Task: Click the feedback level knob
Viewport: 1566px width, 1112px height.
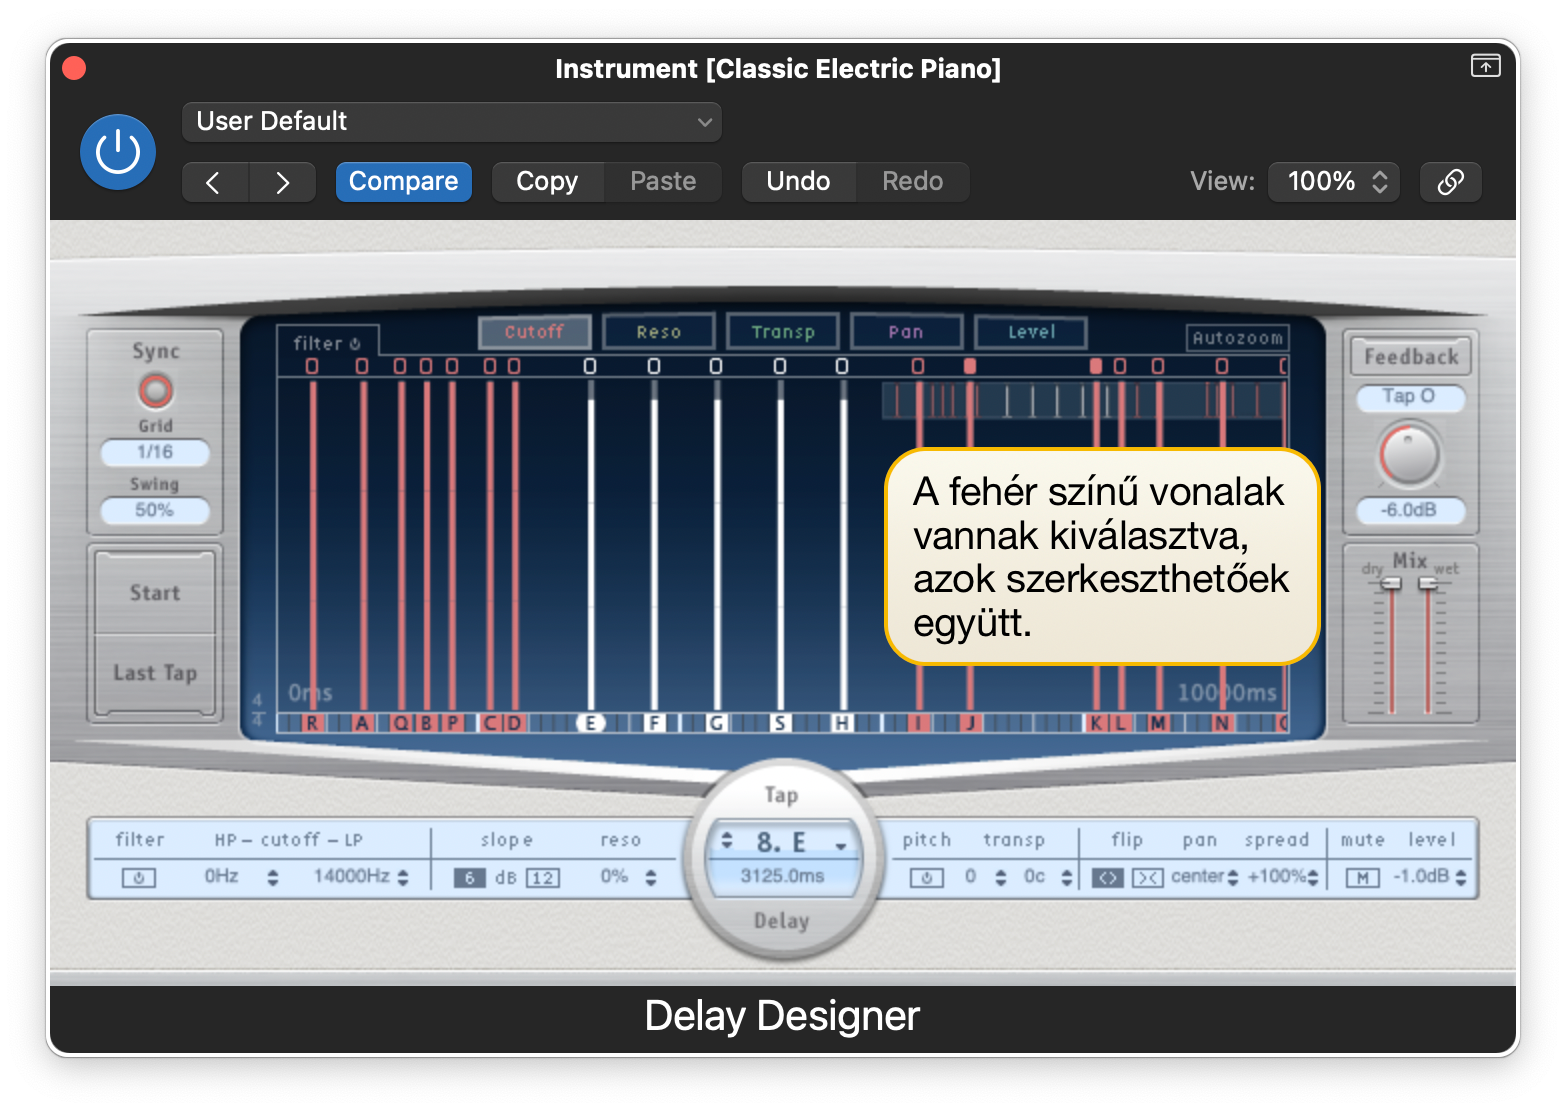Action: (1409, 454)
